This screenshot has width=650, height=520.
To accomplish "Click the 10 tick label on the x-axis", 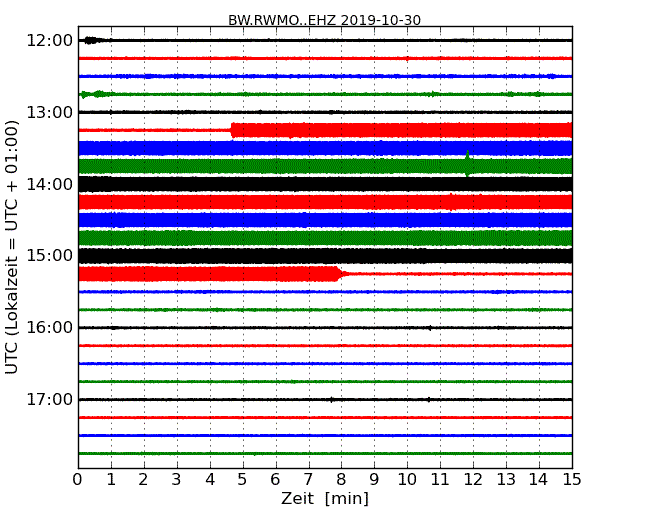I will 407,480.
